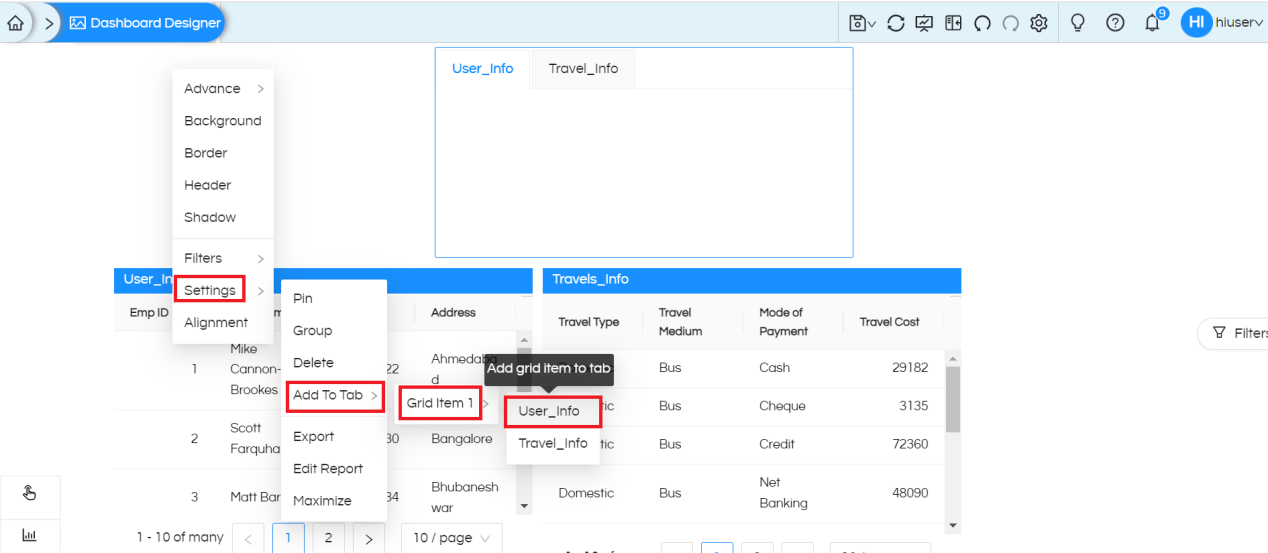The image size is (1268, 553).
Task: Open the save options icon
Action: coord(862,23)
